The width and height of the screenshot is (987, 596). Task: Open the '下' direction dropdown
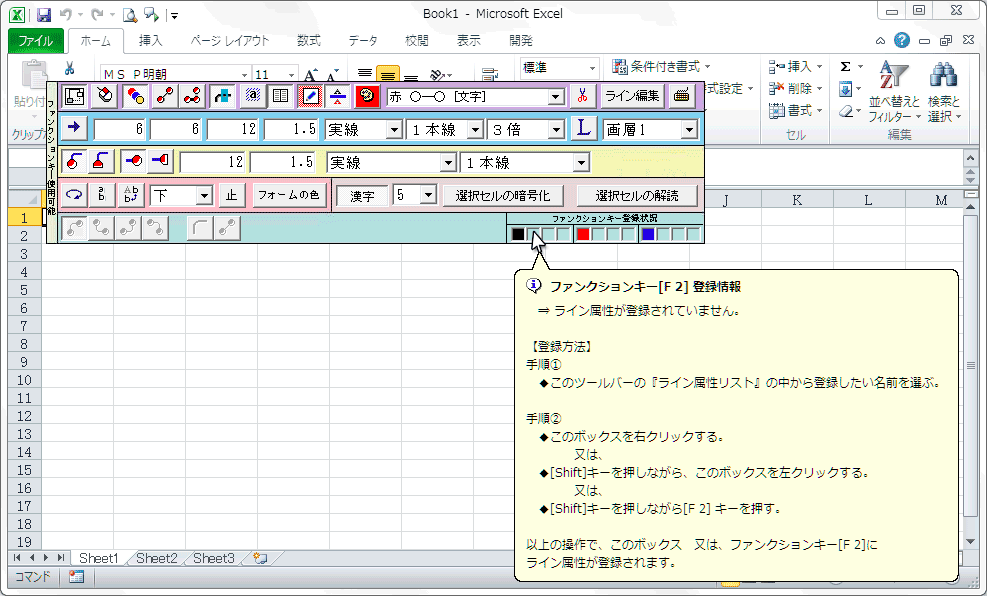pos(204,196)
